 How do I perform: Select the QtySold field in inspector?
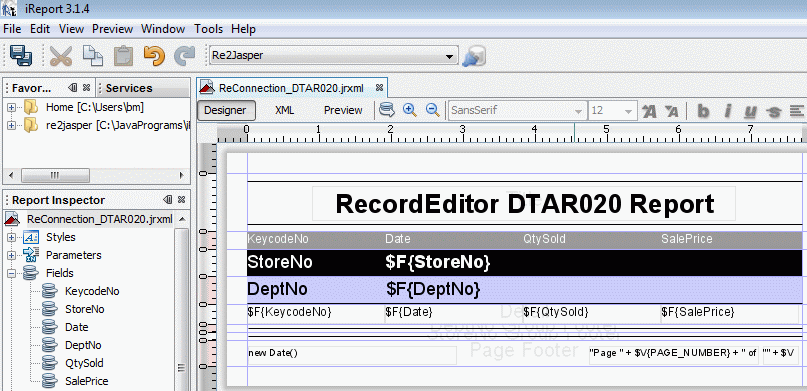click(x=84, y=363)
